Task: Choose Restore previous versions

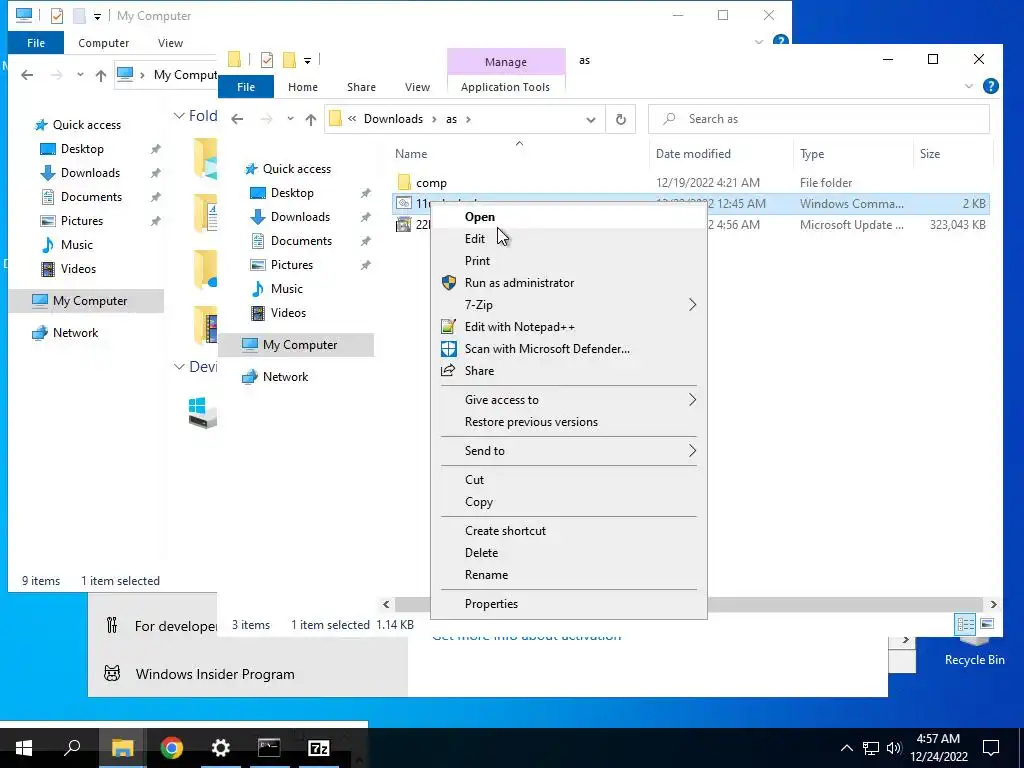Action: tap(569, 422)
